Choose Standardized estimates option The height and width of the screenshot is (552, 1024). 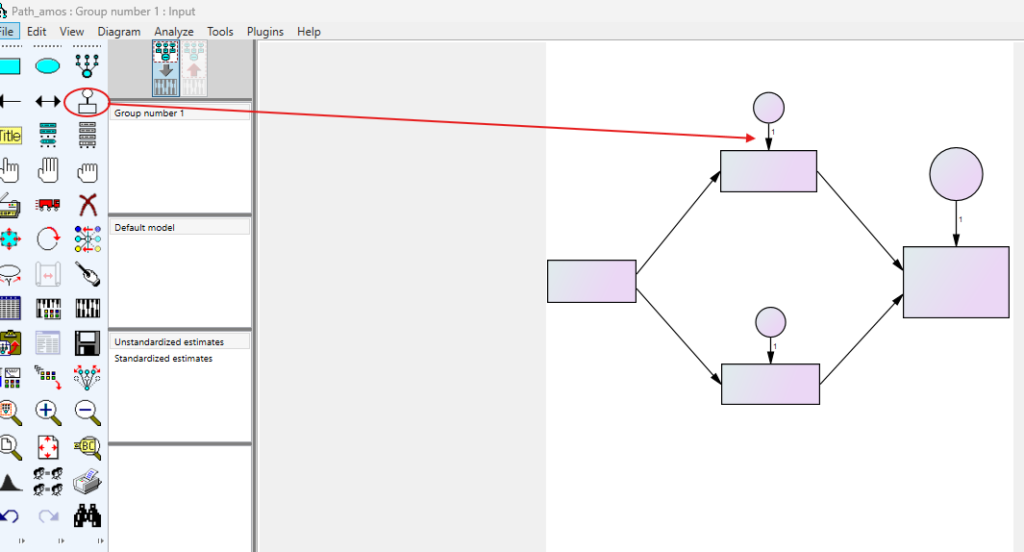pyautogui.click(x=163, y=358)
